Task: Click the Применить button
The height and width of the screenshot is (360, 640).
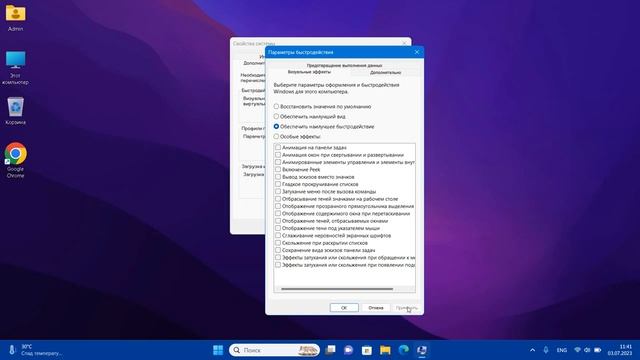Action: pyautogui.click(x=407, y=308)
